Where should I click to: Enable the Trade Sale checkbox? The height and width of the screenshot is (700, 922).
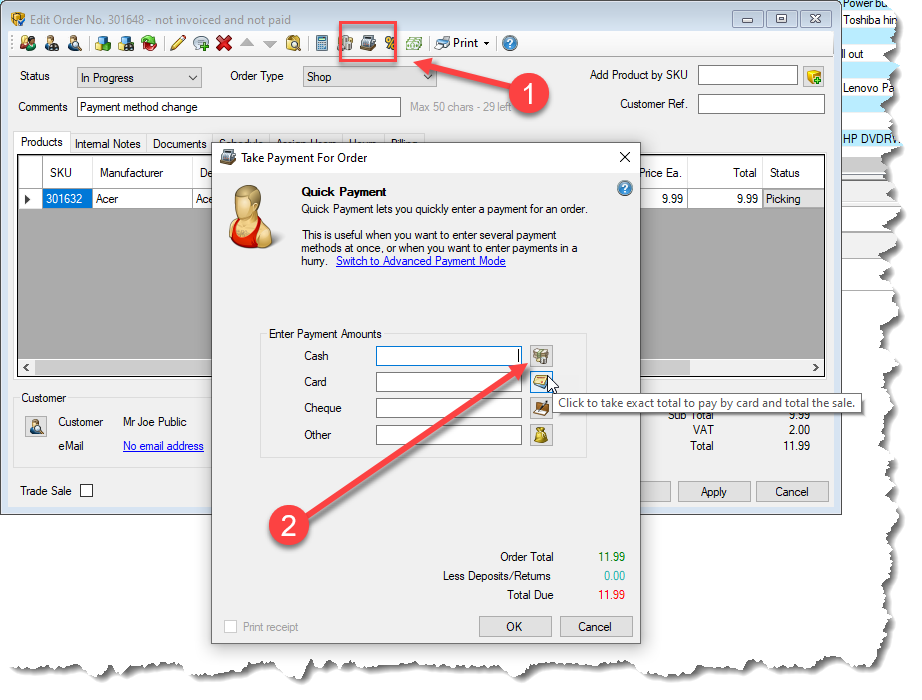[x=86, y=491]
